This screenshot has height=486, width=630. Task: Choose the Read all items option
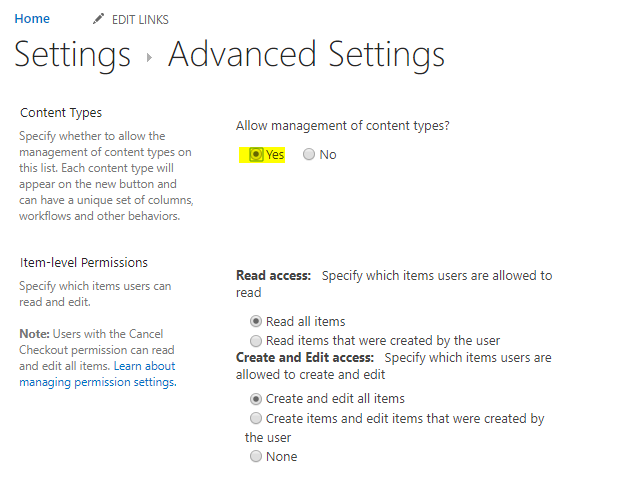pos(256,321)
